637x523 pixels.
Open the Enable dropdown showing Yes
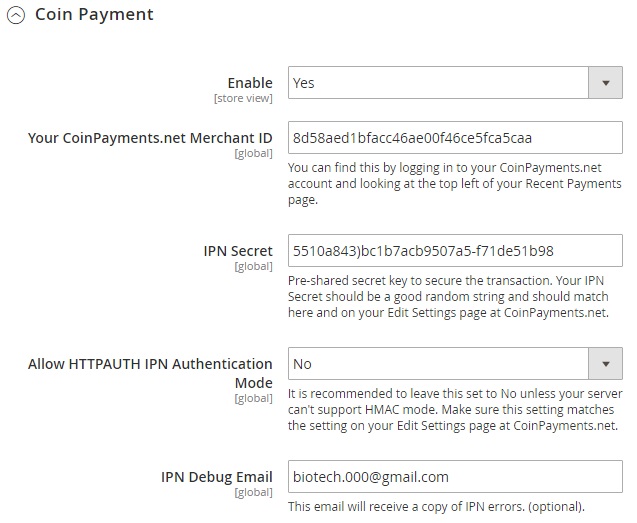click(x=438, y=83)
